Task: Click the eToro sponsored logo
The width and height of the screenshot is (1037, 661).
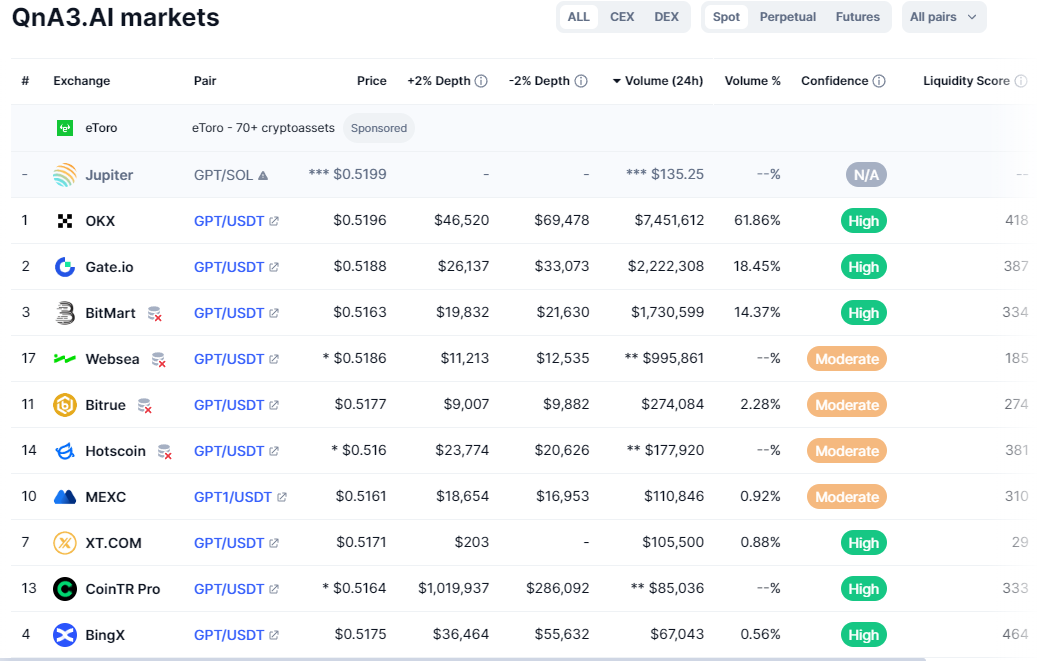Action: (x=65, y=128)
